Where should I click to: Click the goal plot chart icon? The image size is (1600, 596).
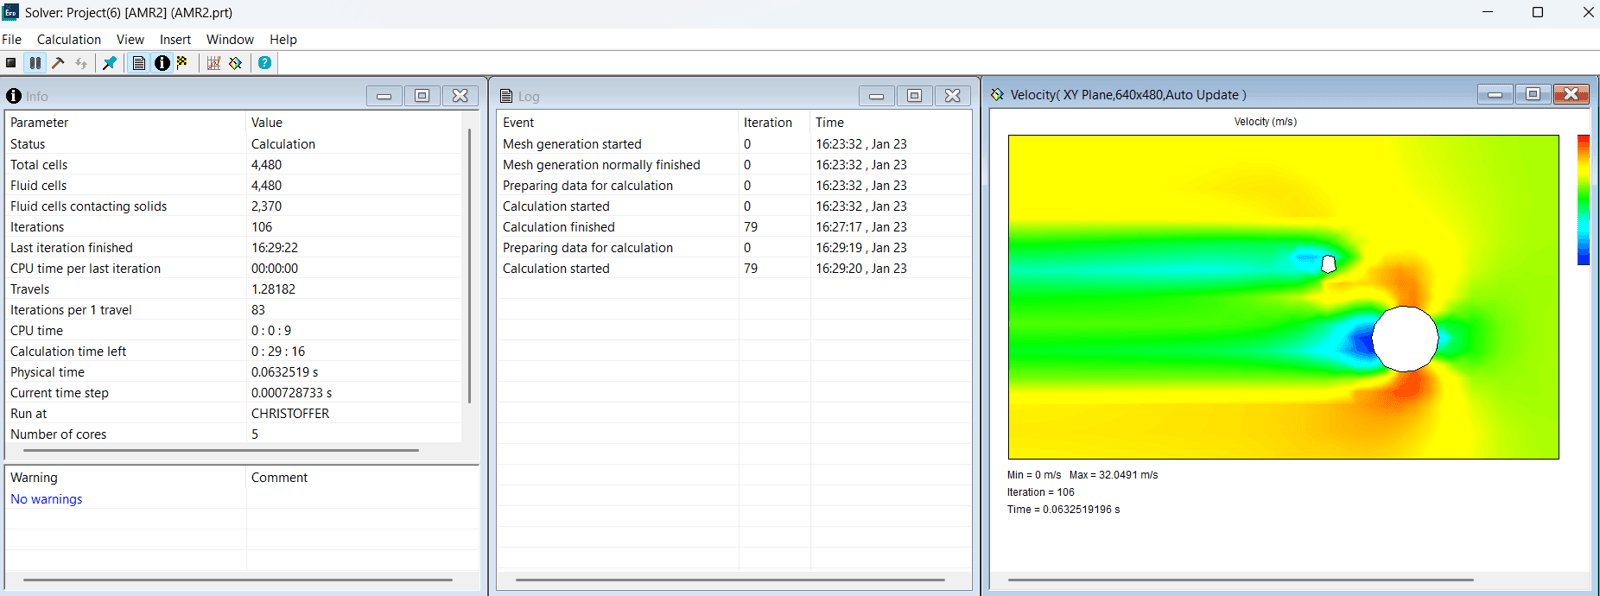tap(213, 63)
